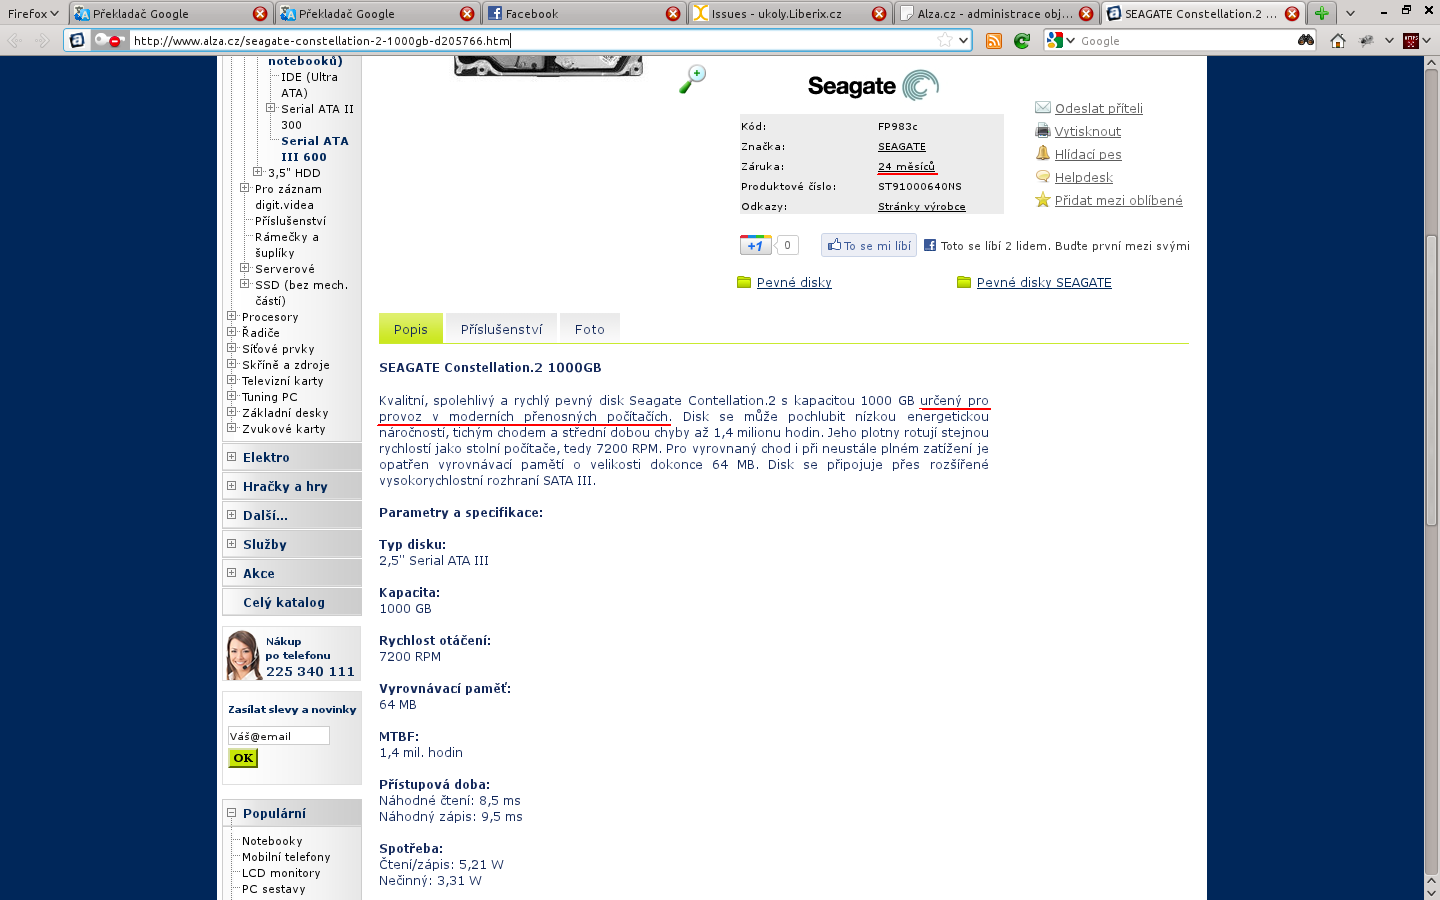Toggle the red blocker switch in URL bar
The image size is (1440, 900).
[x=108, y=40]
